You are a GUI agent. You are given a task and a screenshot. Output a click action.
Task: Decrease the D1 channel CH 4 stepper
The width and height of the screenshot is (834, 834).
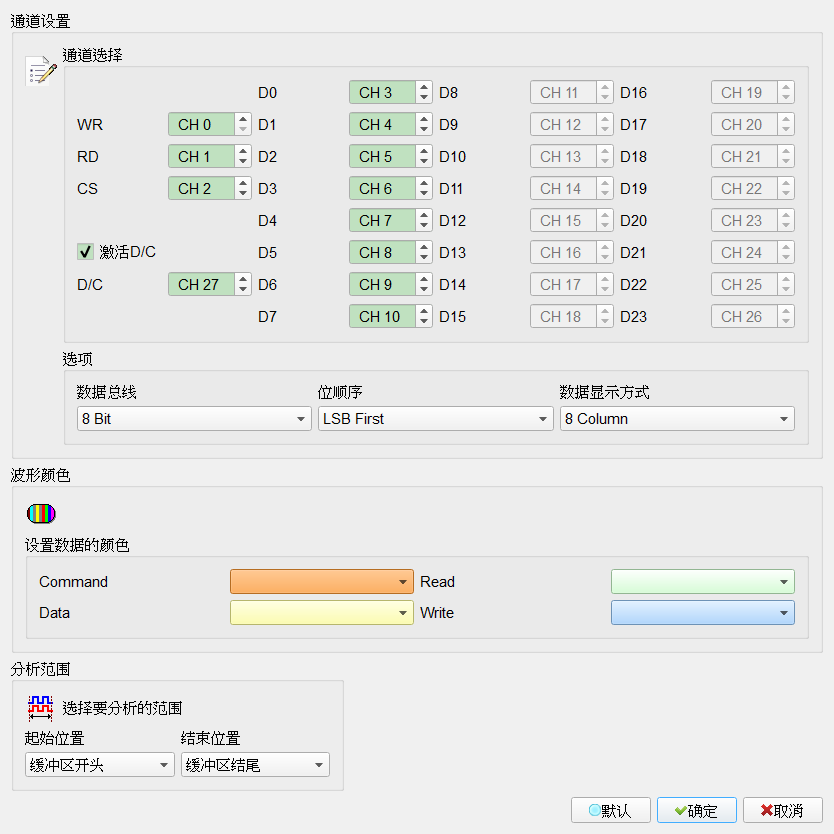click(x=424, y=130)
